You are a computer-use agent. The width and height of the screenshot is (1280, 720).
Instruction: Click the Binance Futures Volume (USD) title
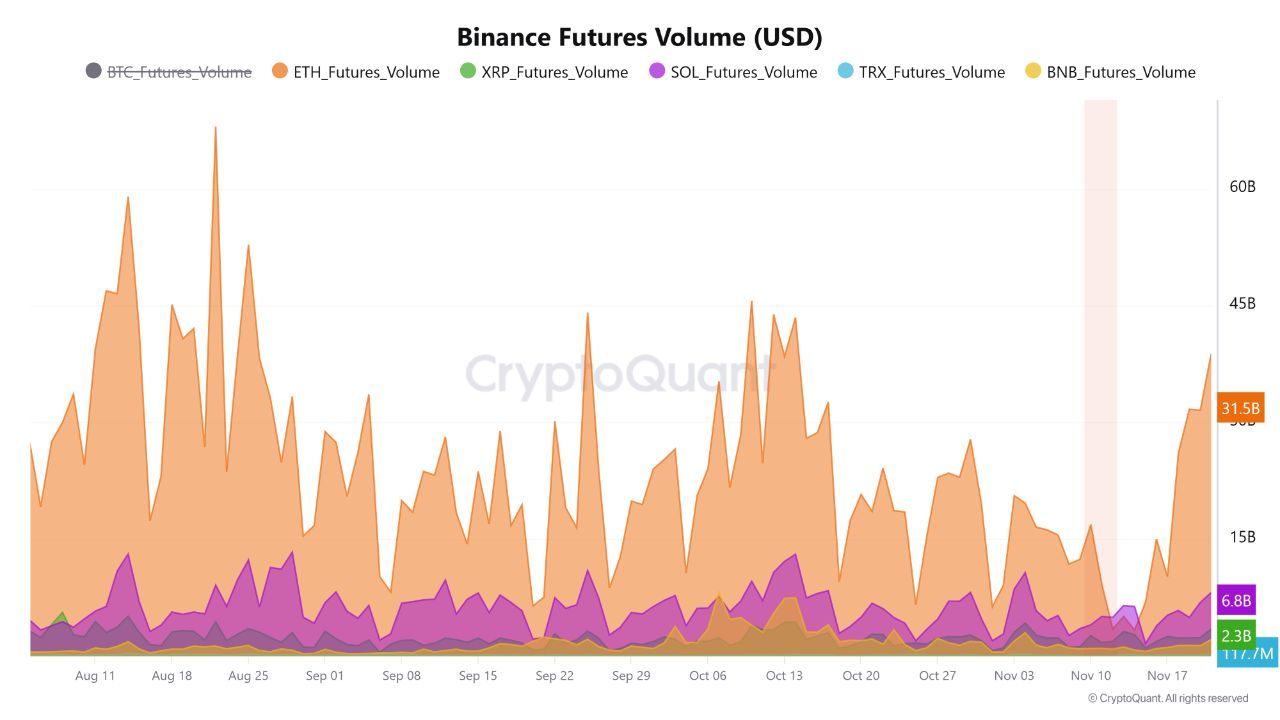coord(639,37)
